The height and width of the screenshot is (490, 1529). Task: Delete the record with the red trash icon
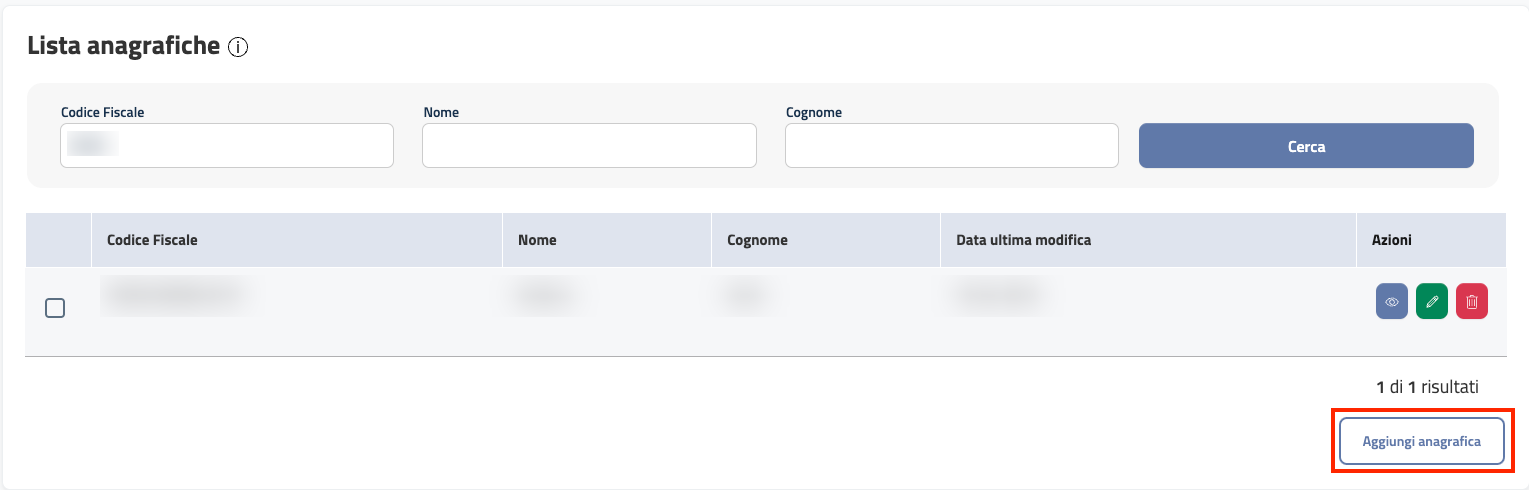tap(1471, 301)
